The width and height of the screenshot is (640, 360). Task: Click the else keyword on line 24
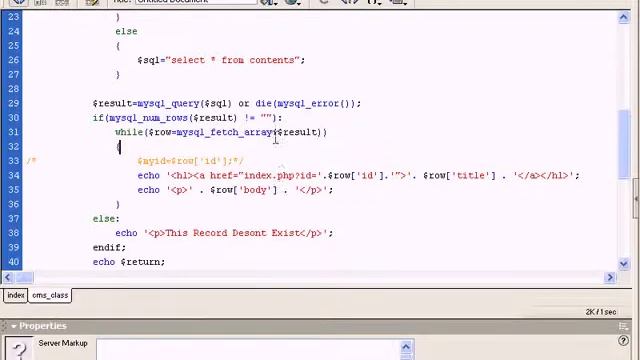126,31
